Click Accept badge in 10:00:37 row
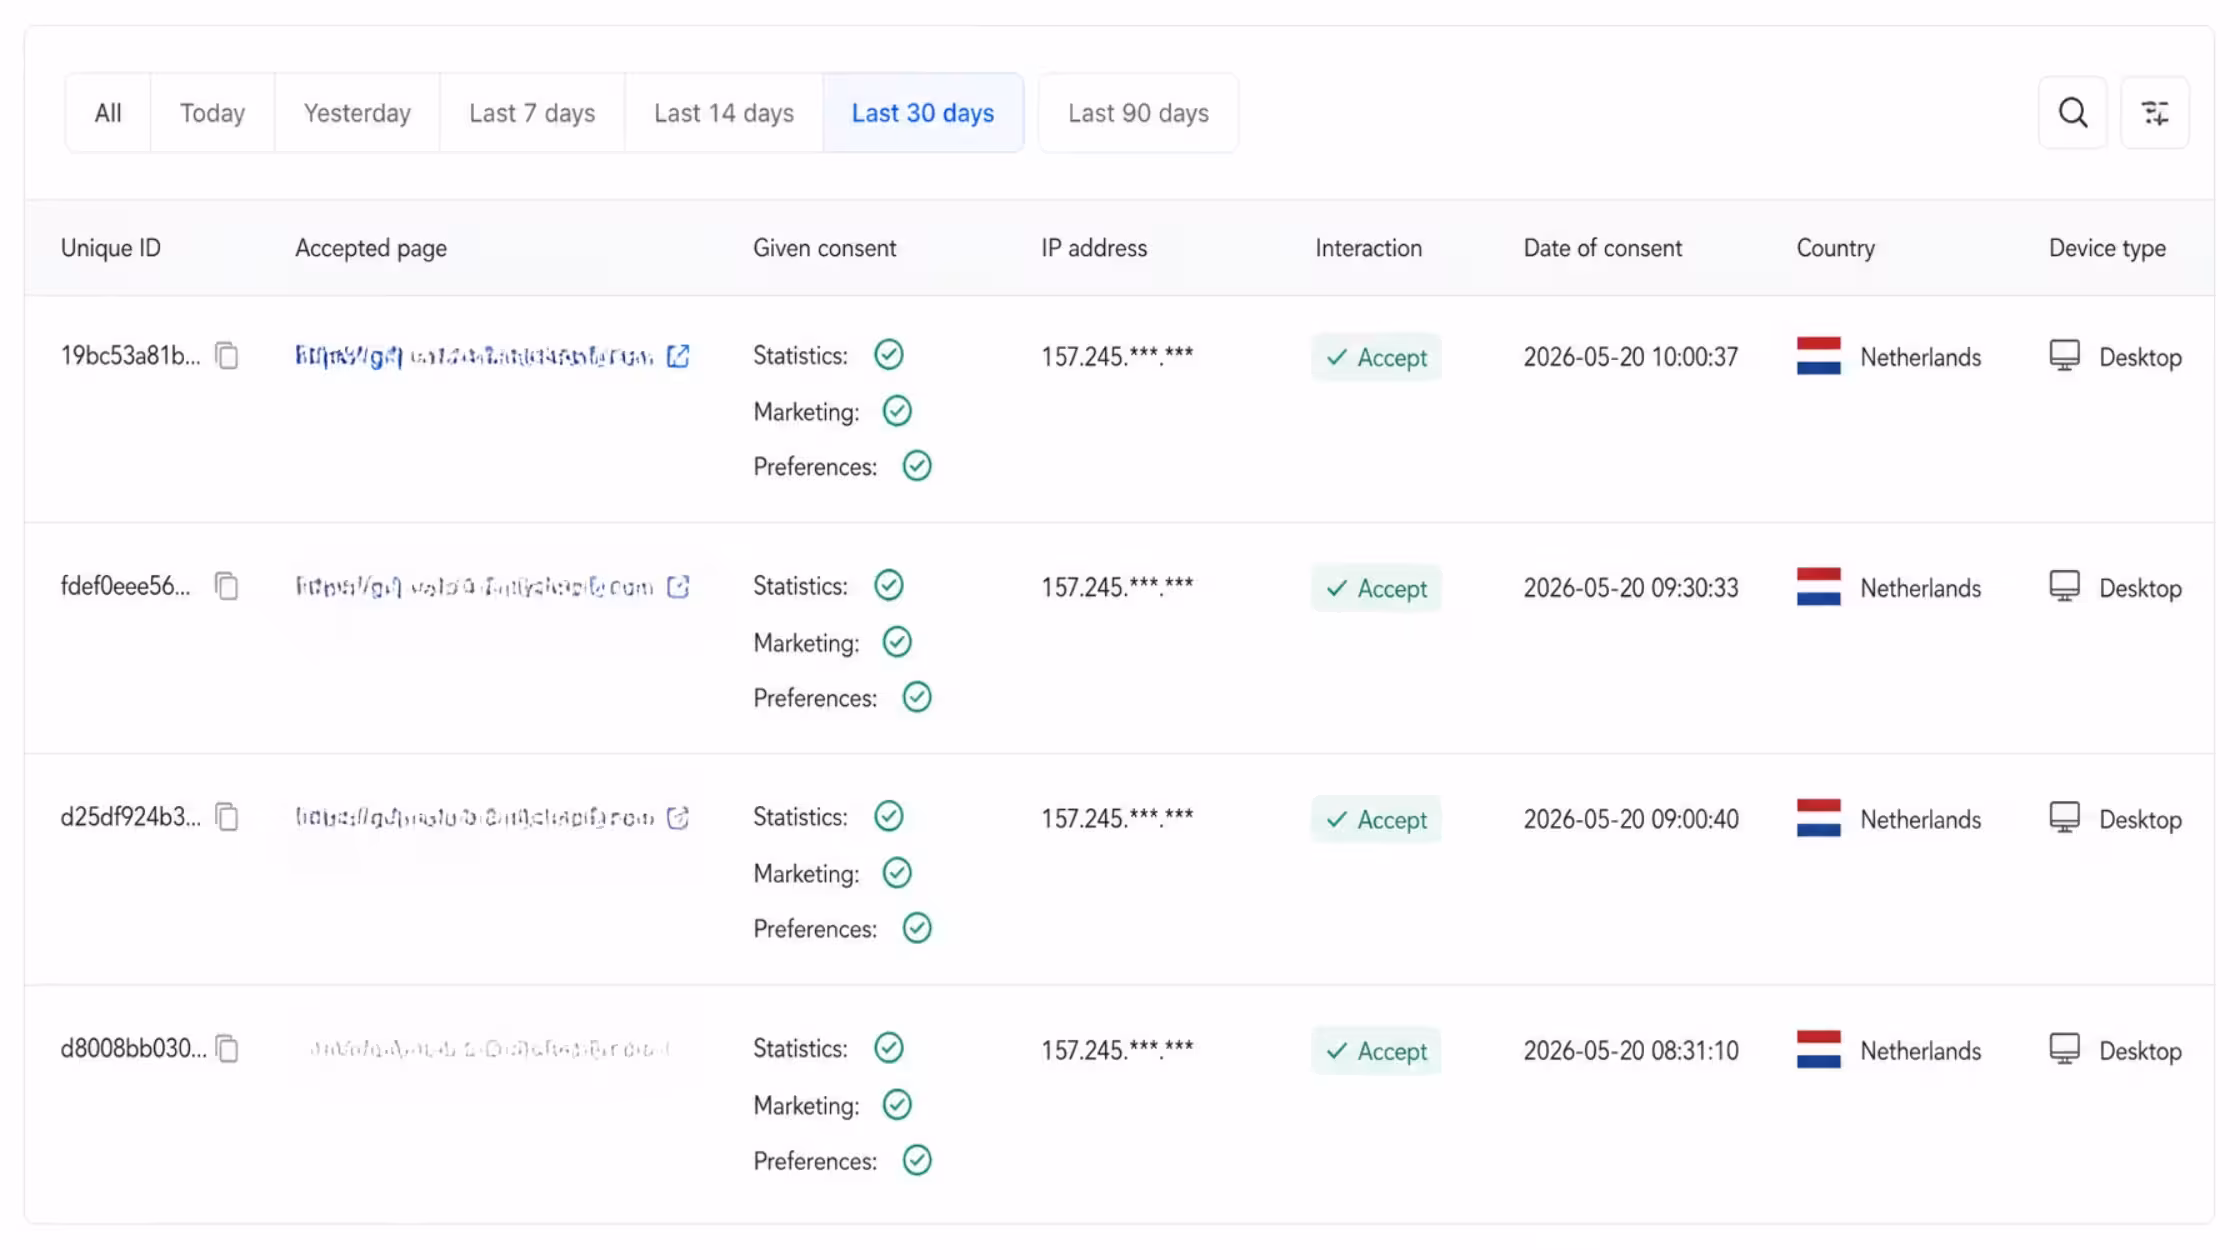The image size is (2240, 1260). [1376, 357]
